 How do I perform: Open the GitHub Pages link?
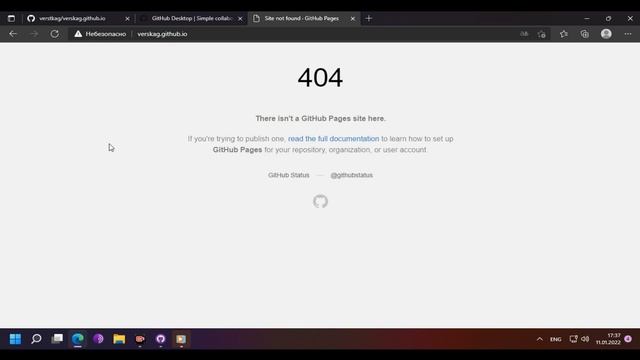tap(237, 150)
